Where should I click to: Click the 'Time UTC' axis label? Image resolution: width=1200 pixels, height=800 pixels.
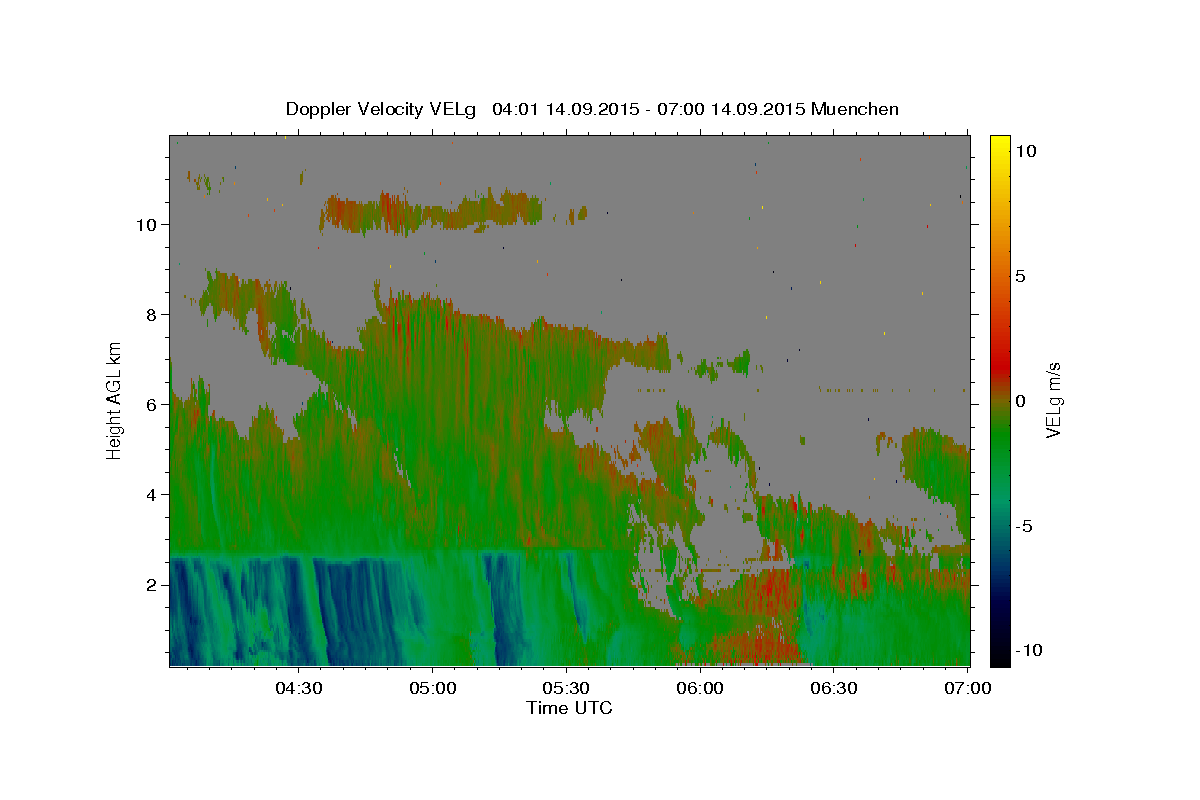click(569, 708)
